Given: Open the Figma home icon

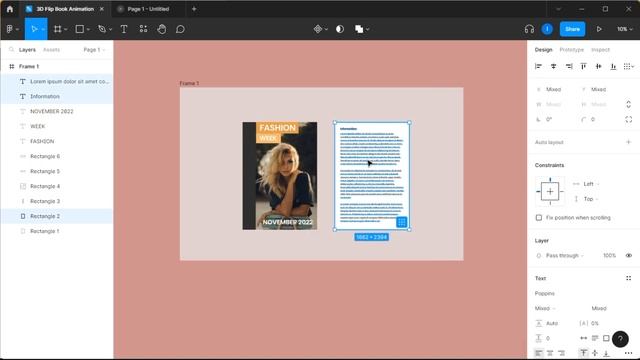Looking at the screenshot, I should click(x=10, y=9).
